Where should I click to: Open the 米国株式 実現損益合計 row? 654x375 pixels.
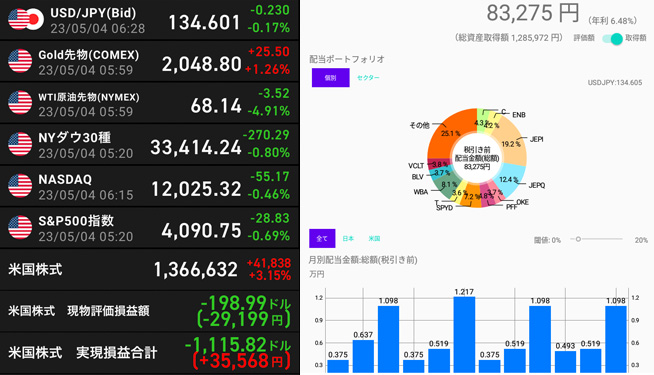tap(150, 353)
